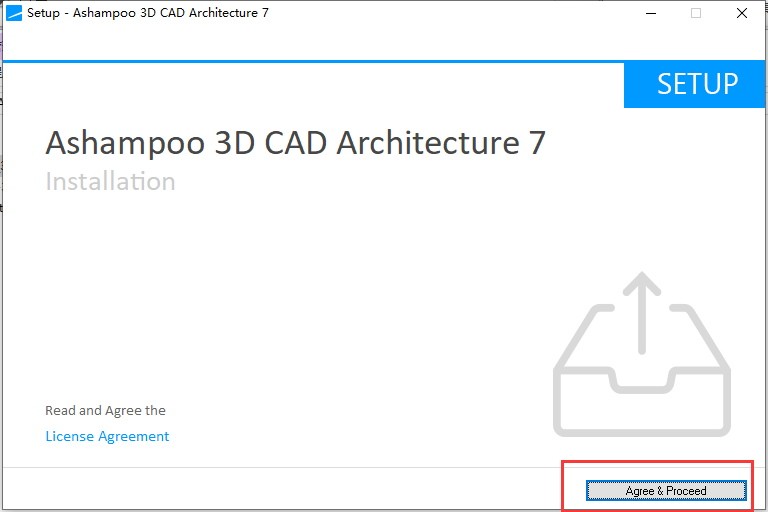Click the 'Read and Agree the' text
Screen dimensions: 768x512
tap(105, 411)
